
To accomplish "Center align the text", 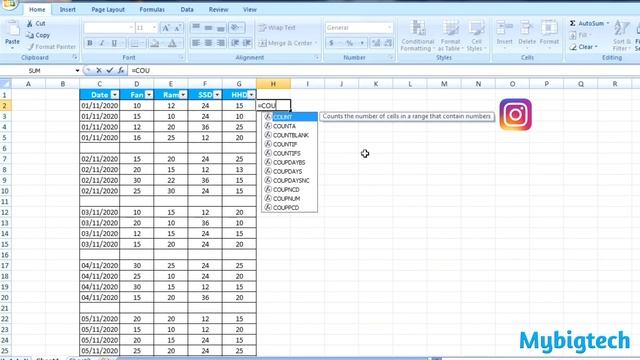I will point(208,43).
